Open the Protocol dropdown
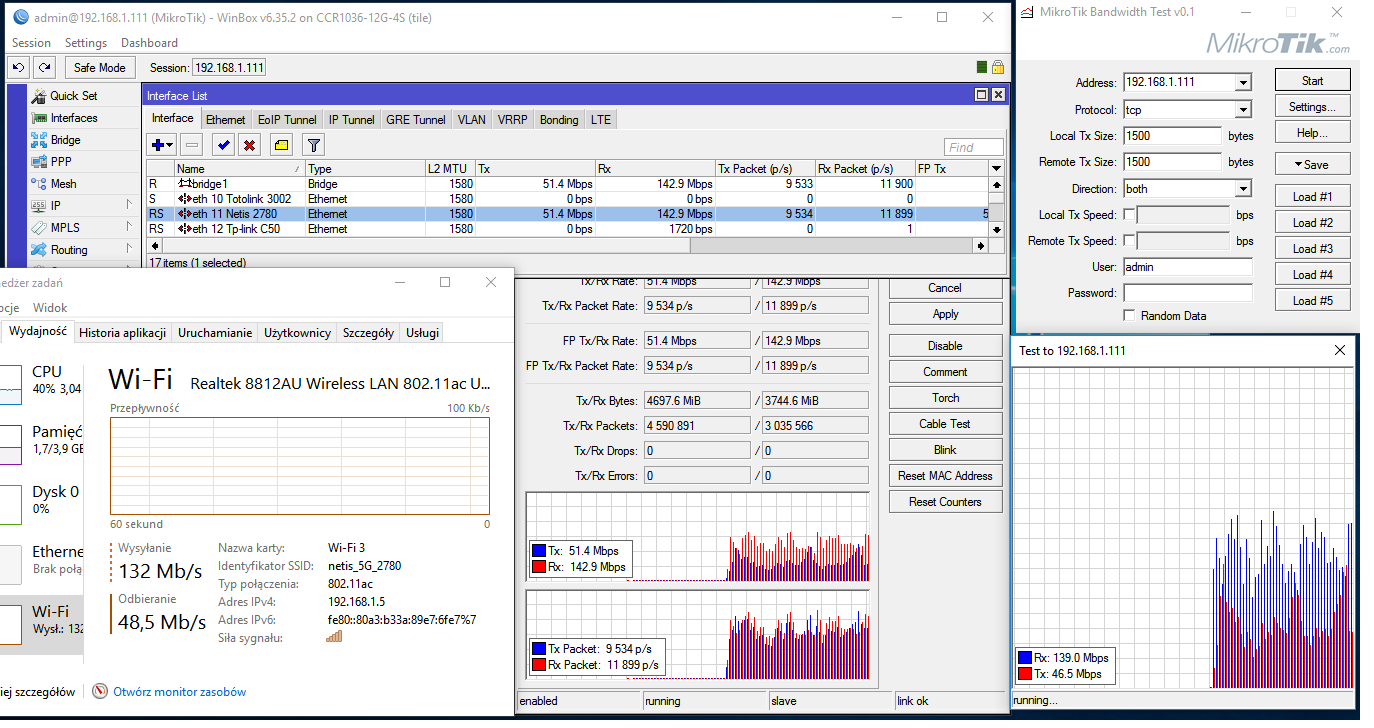 pos(1243,110)
